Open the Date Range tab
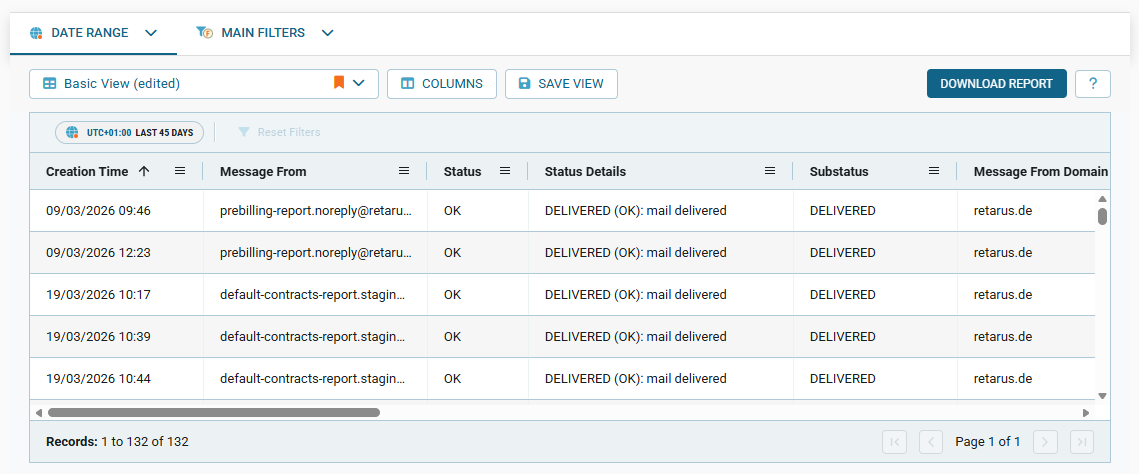1139x474 pixels. [x=93, y=33]
